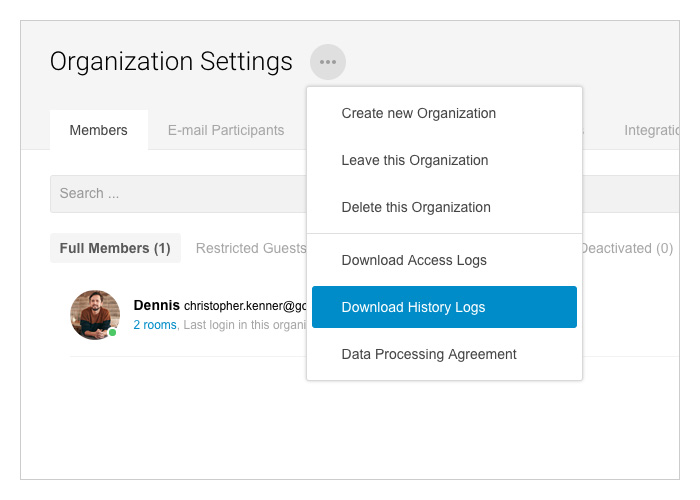Click Dennis's profile avatar picture
The width and height of the screenshot is (700, 500).
[95, 314]
